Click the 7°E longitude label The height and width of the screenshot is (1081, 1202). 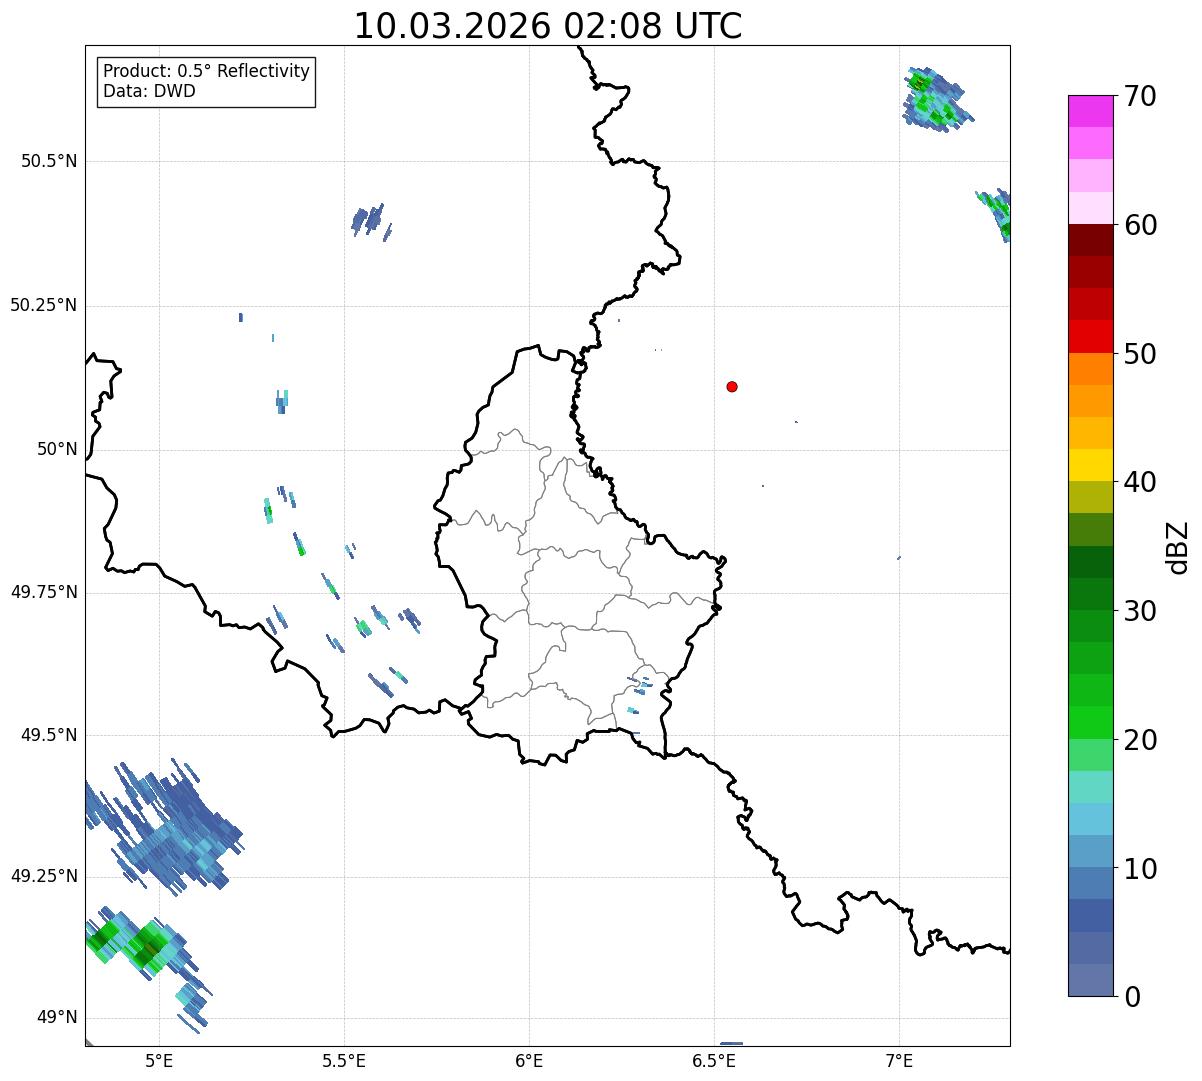pyautogui.click(x=899, y=1060)
